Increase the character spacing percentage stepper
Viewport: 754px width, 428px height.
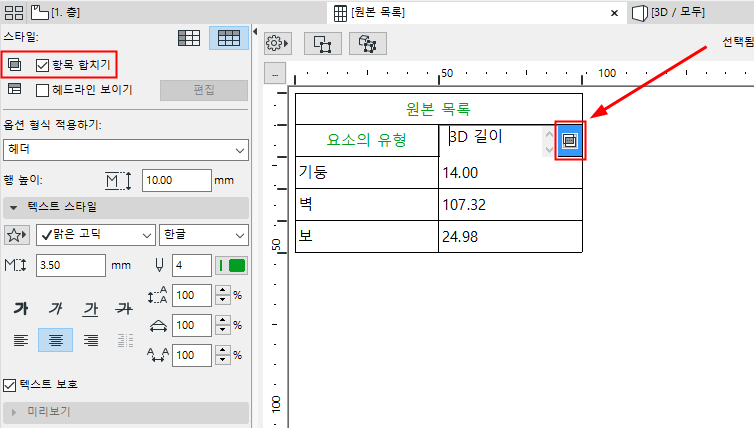coord(223,351)
